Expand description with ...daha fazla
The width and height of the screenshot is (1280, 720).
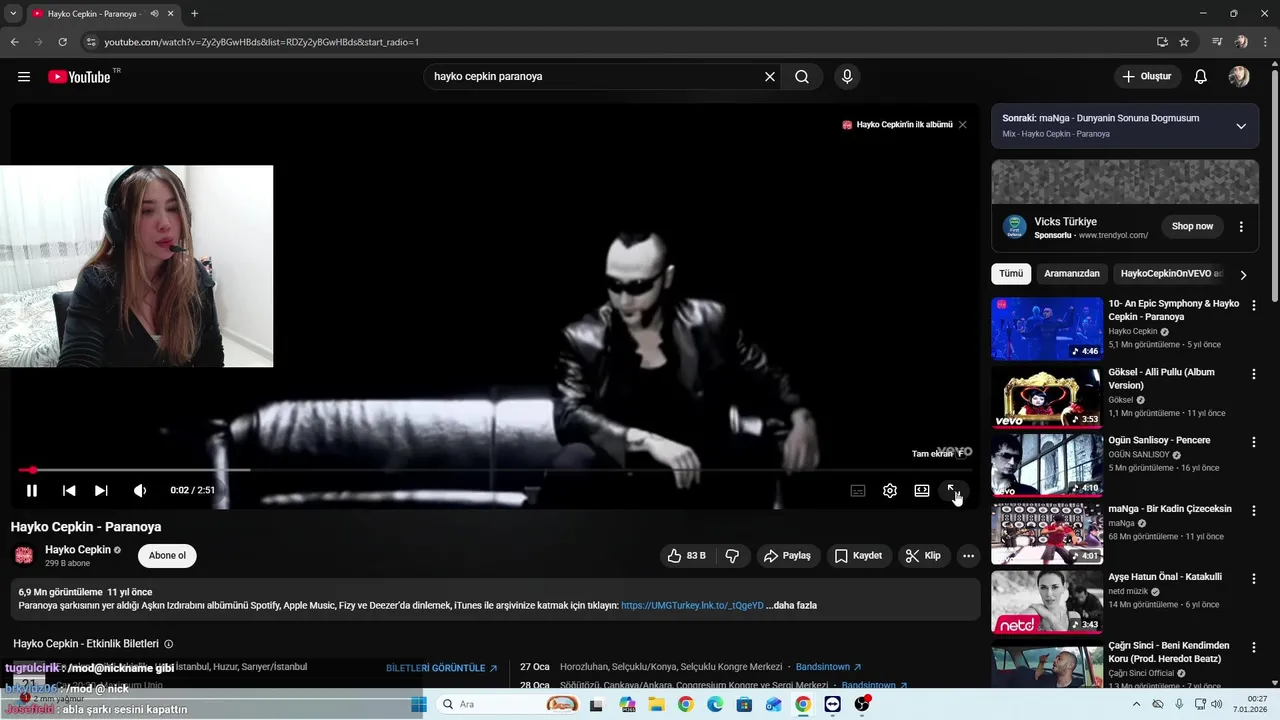(792, 606)
